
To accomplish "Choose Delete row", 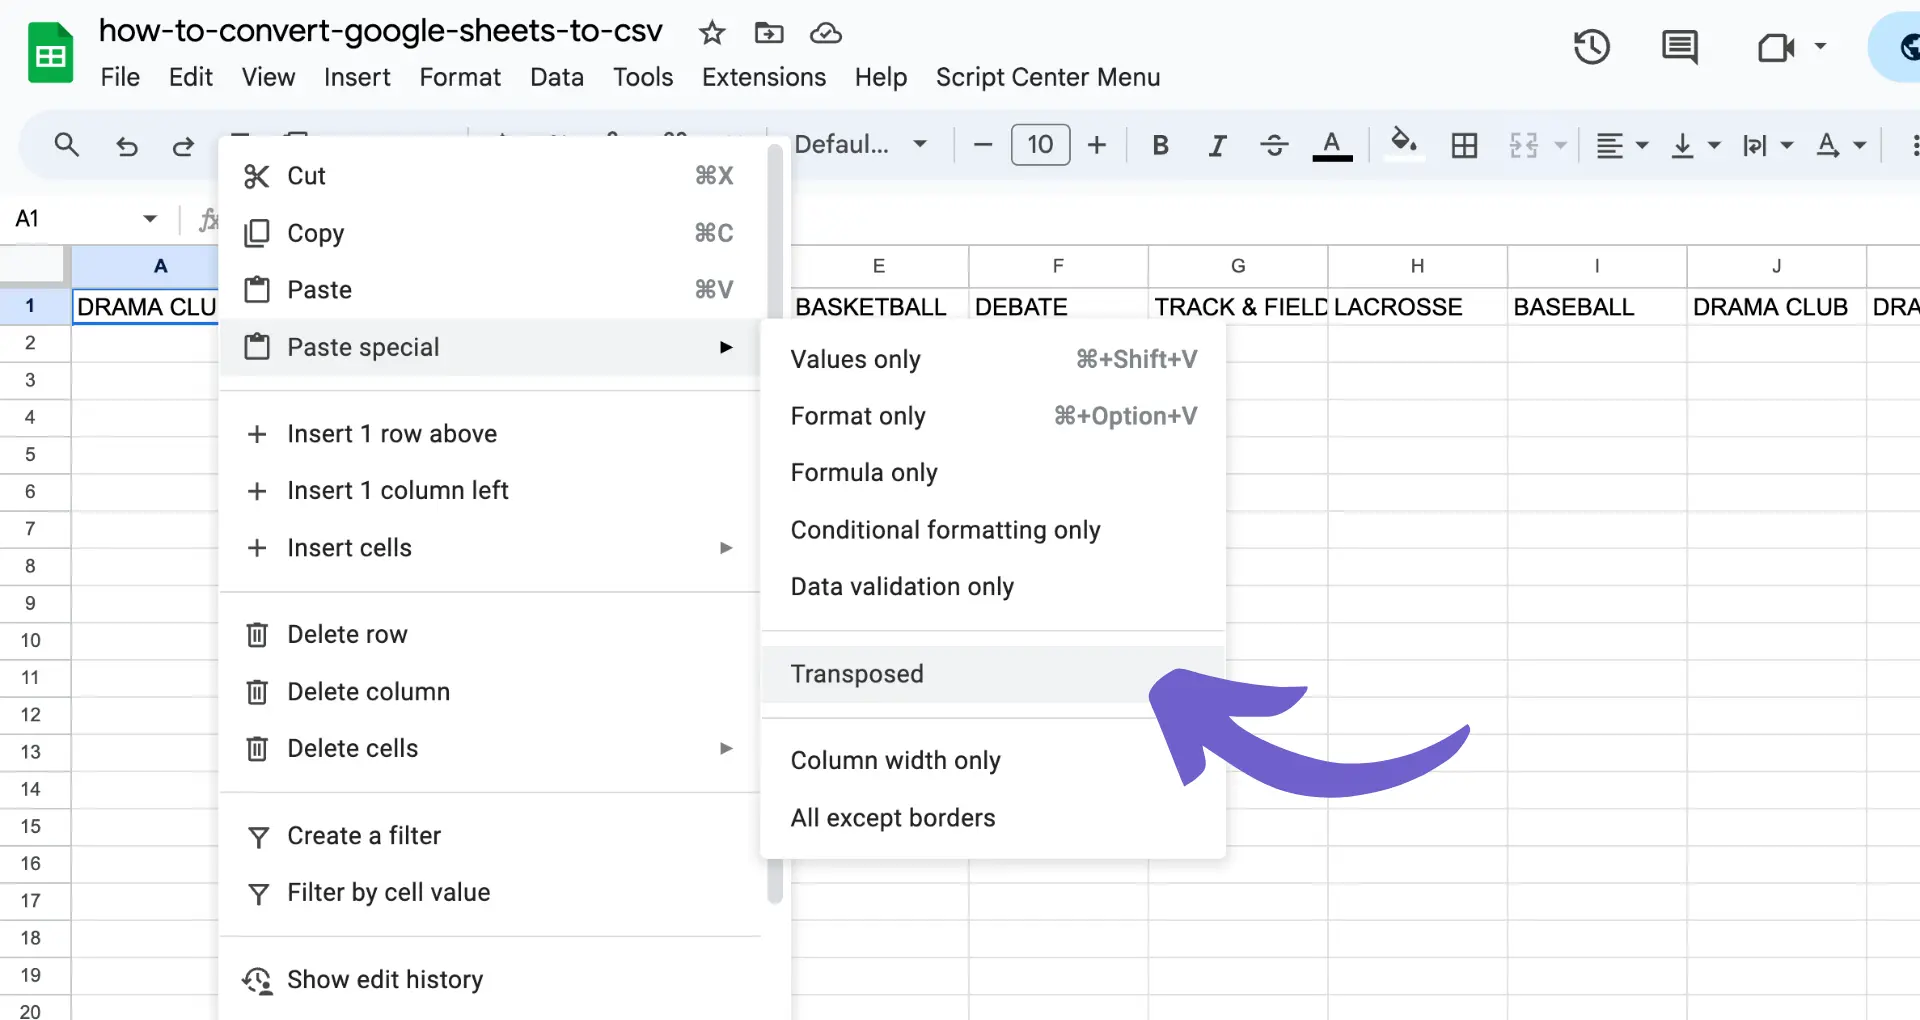I will (x=490, y=635).
